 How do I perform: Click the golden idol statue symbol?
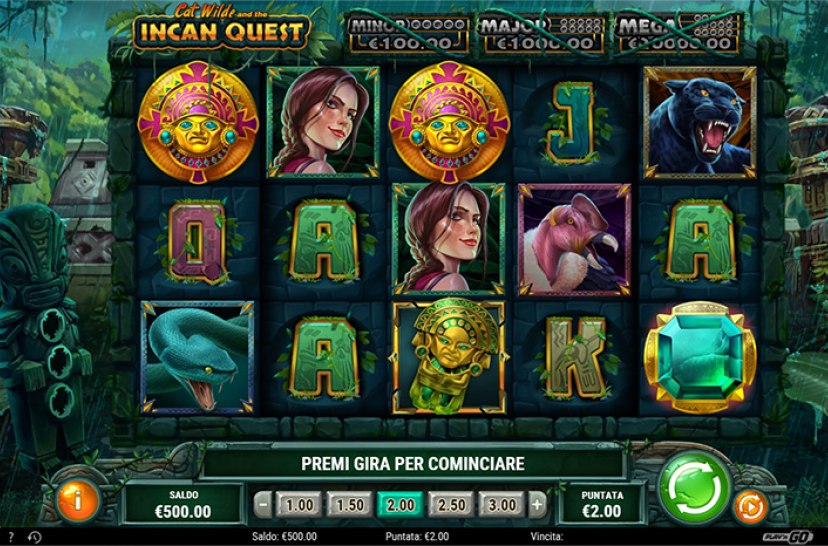449,357
